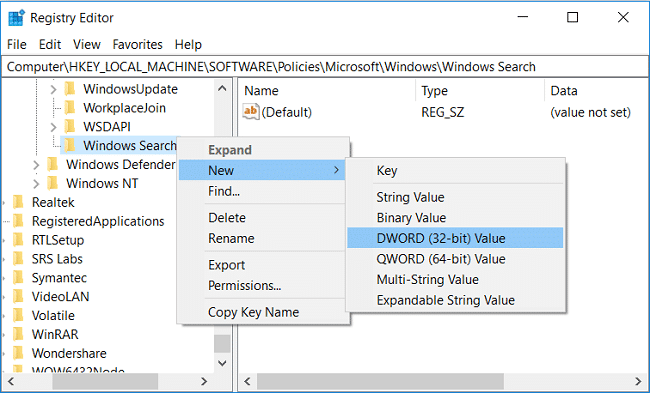Click the WorkplaceJoin folder icon

(70, 108)
